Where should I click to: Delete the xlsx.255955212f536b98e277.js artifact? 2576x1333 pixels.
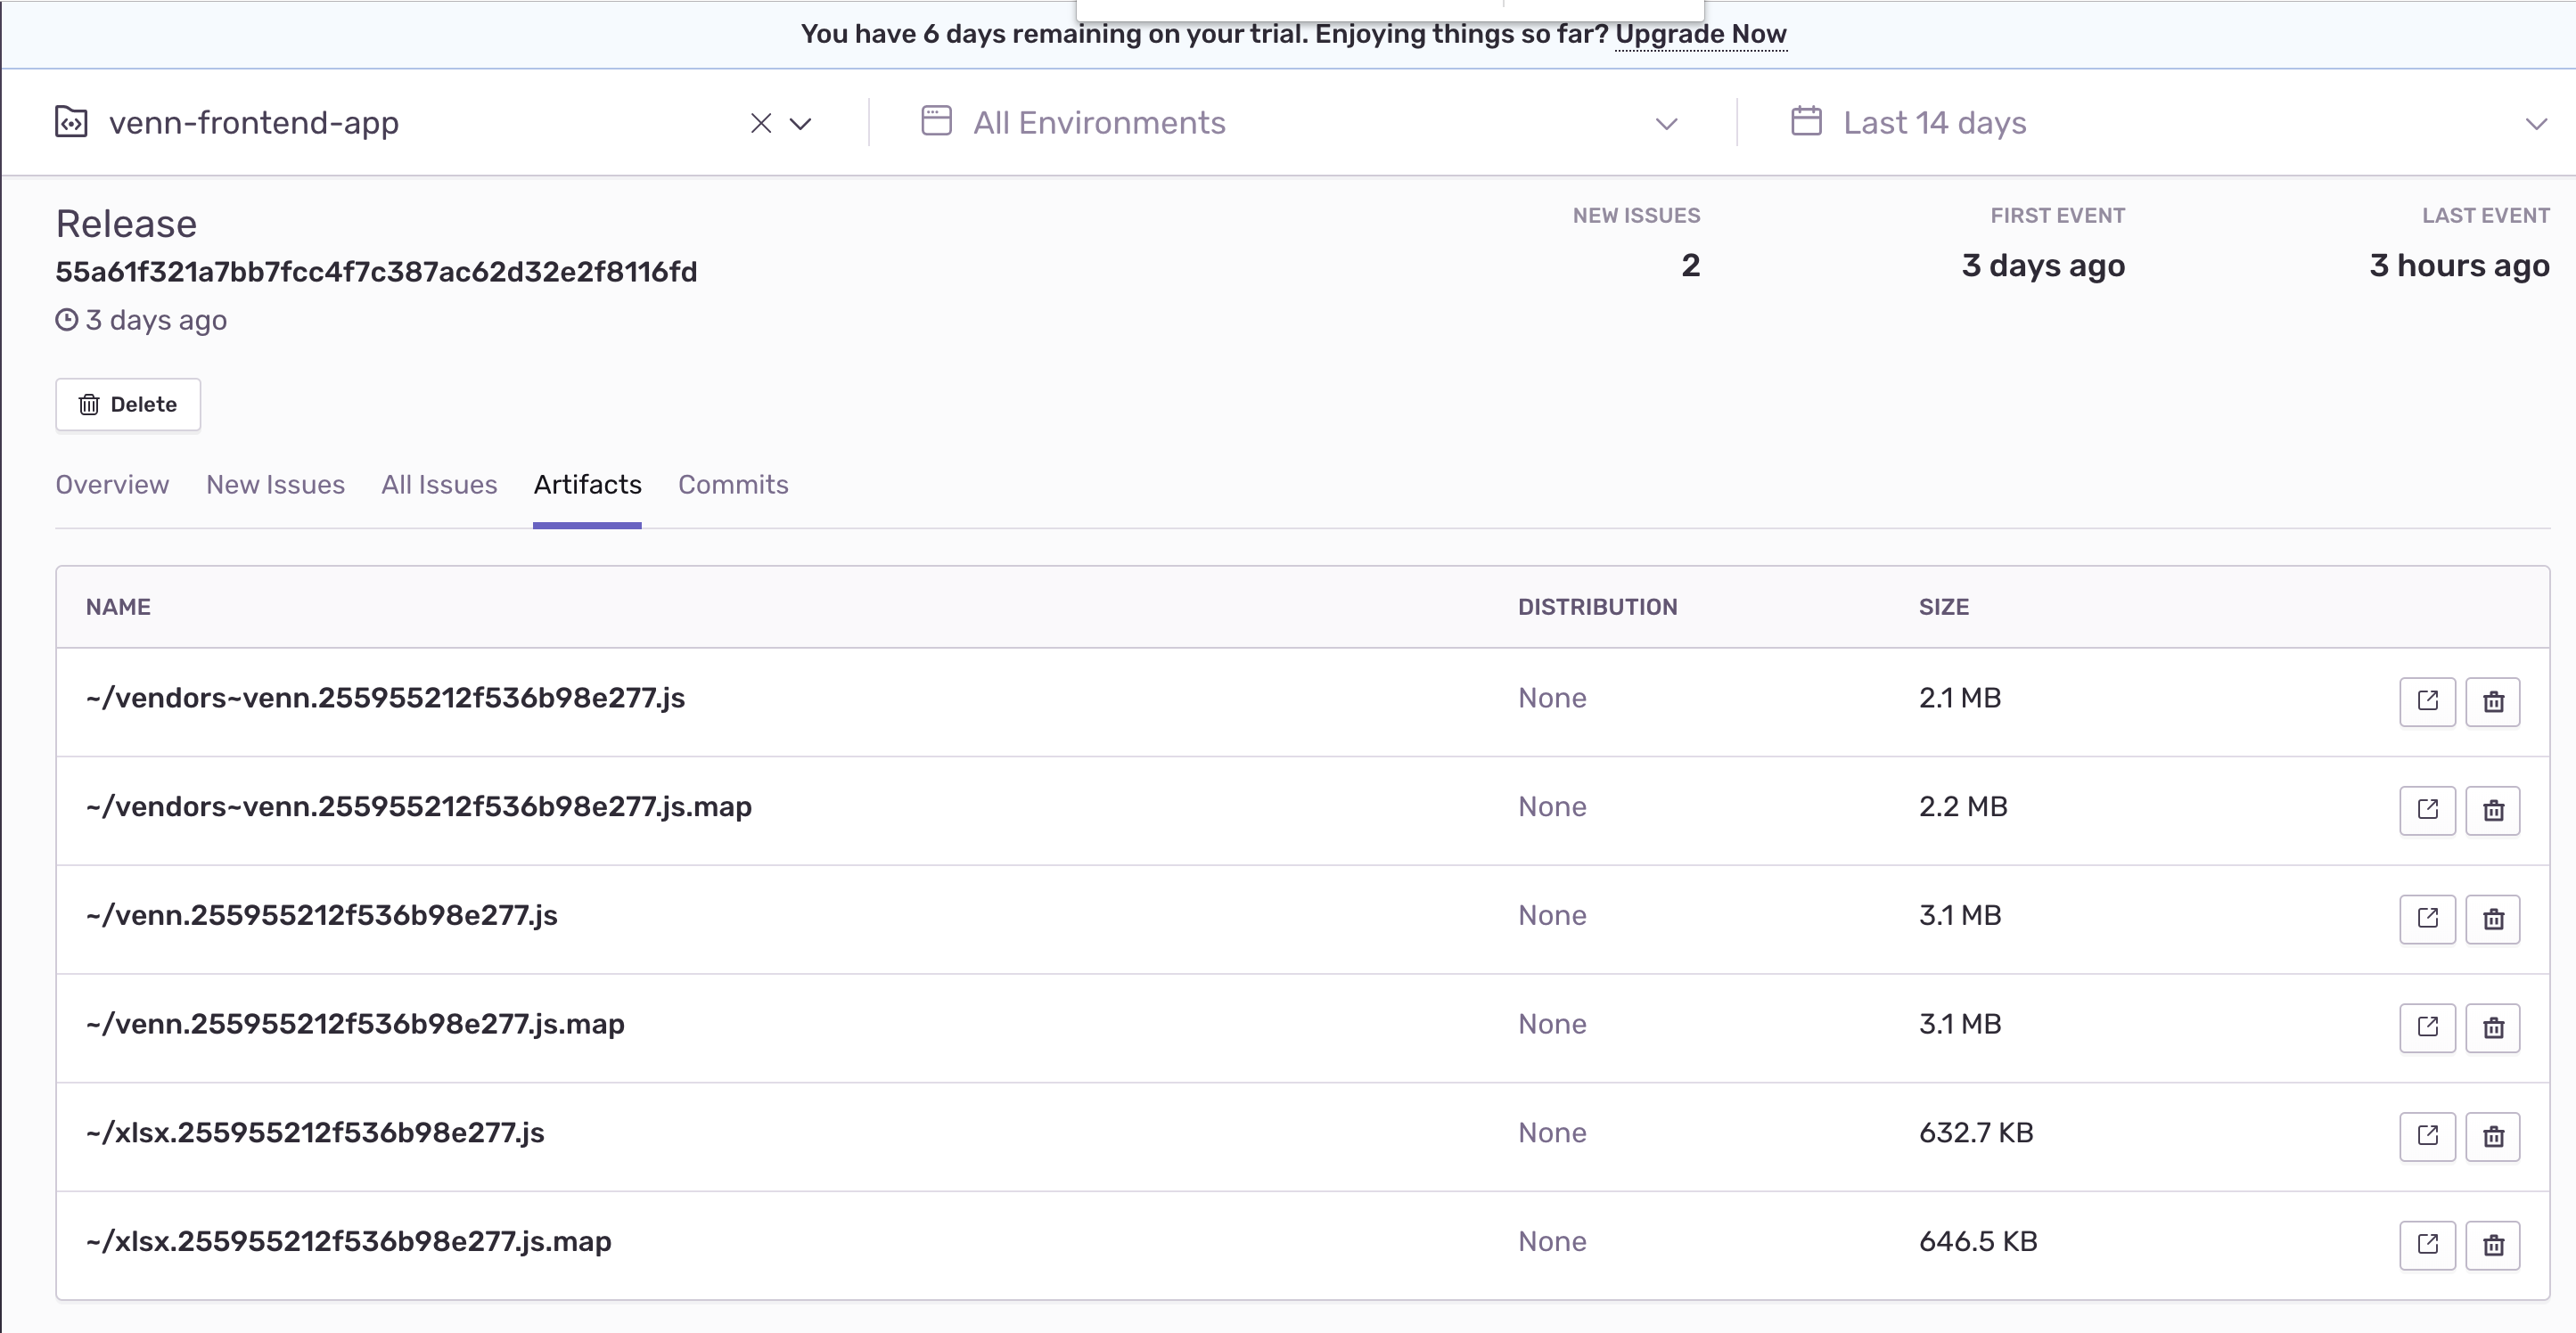[2492, 1136]
